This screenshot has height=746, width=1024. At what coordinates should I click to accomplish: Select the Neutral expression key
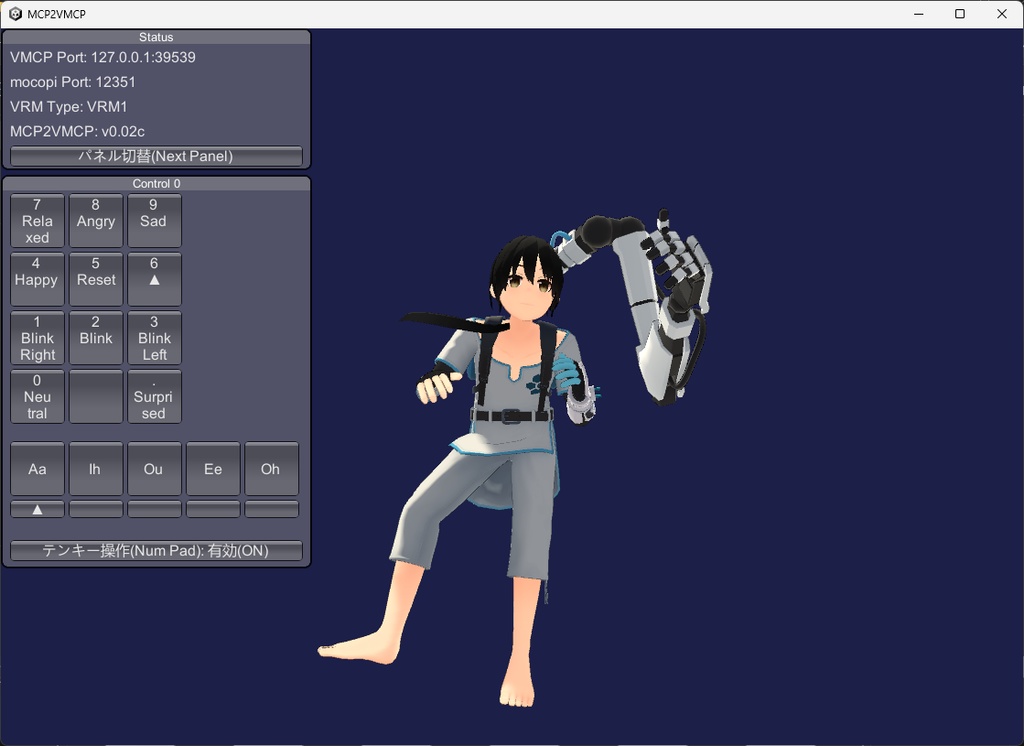[x=37, y=396]
